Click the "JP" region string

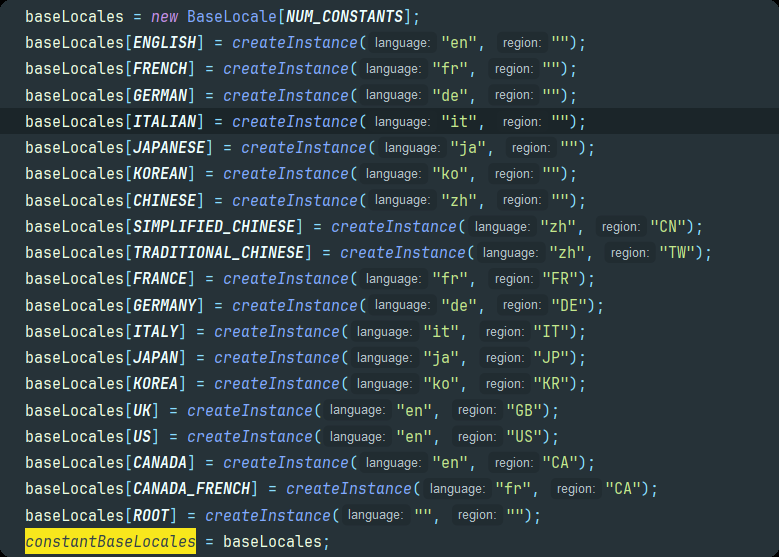(x=551, y=357)
